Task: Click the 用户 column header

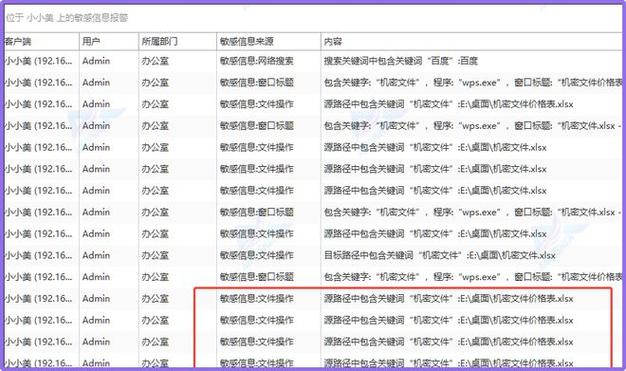Action: pos(109,41)
